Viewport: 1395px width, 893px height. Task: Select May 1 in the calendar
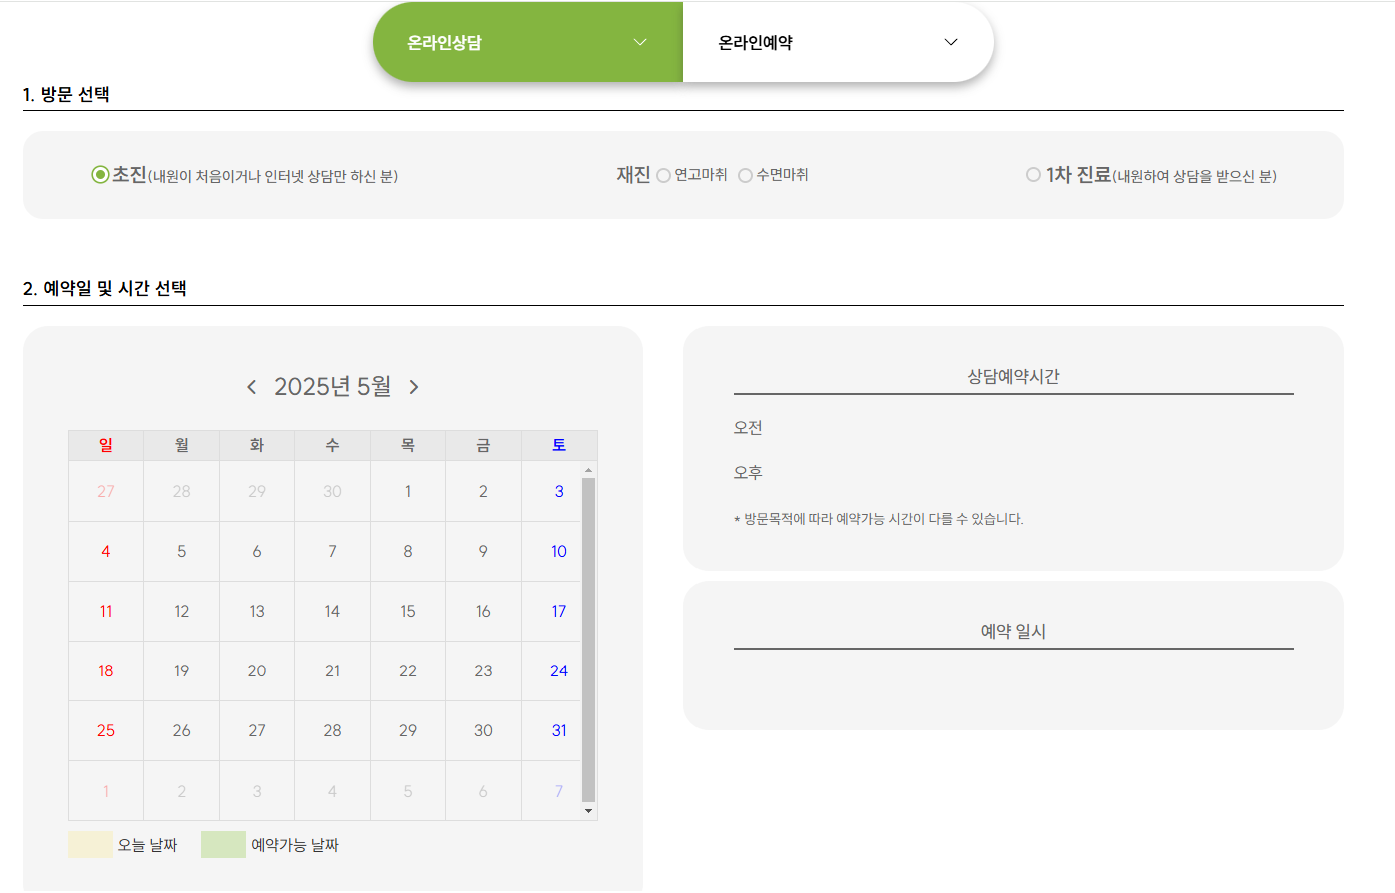pos(408,491)
